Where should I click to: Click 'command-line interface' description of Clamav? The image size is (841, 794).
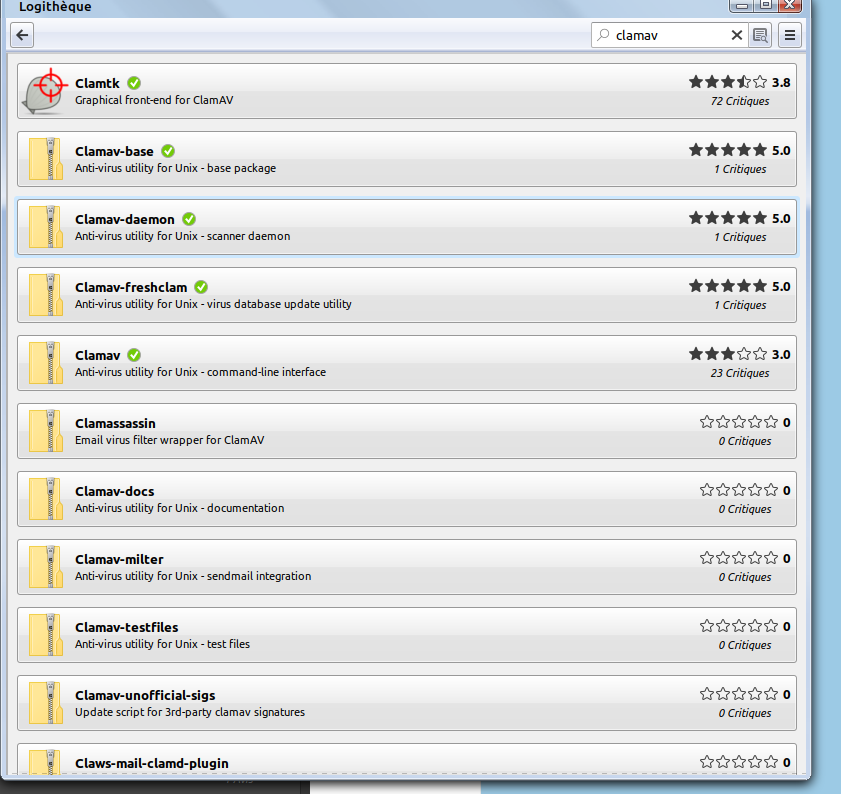tap(267, 372)
